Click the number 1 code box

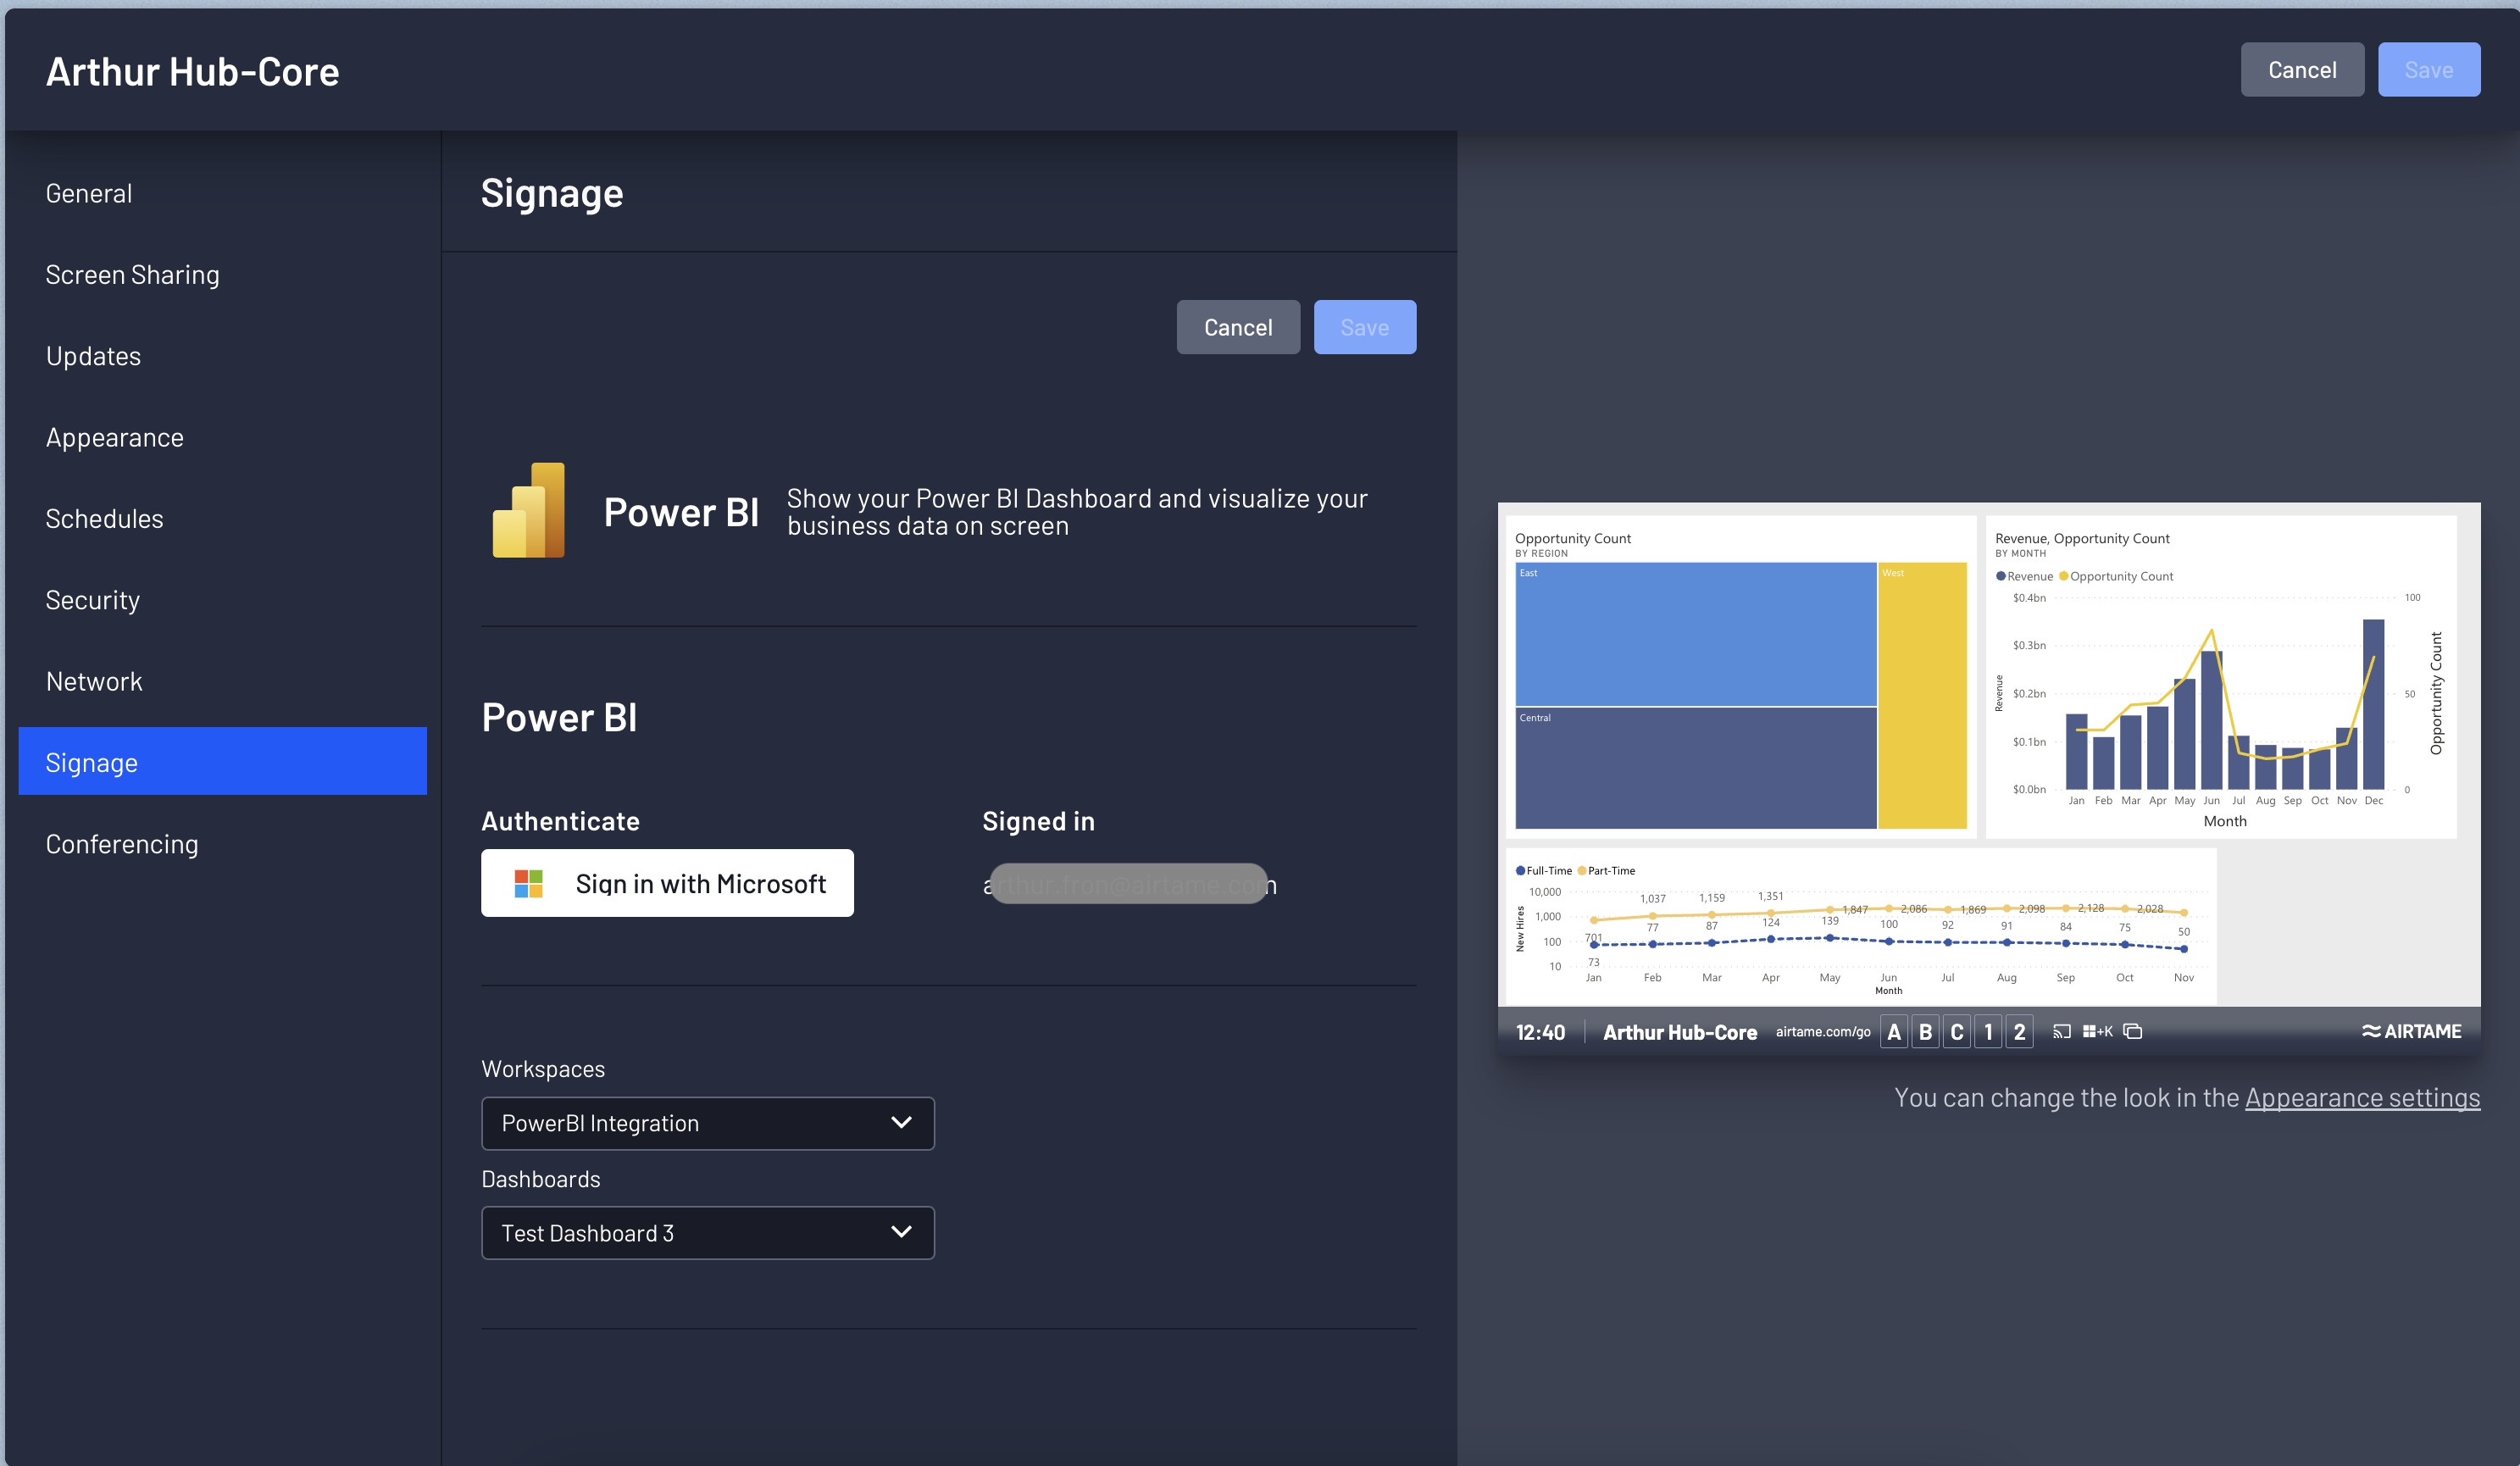[1988, 1031]
